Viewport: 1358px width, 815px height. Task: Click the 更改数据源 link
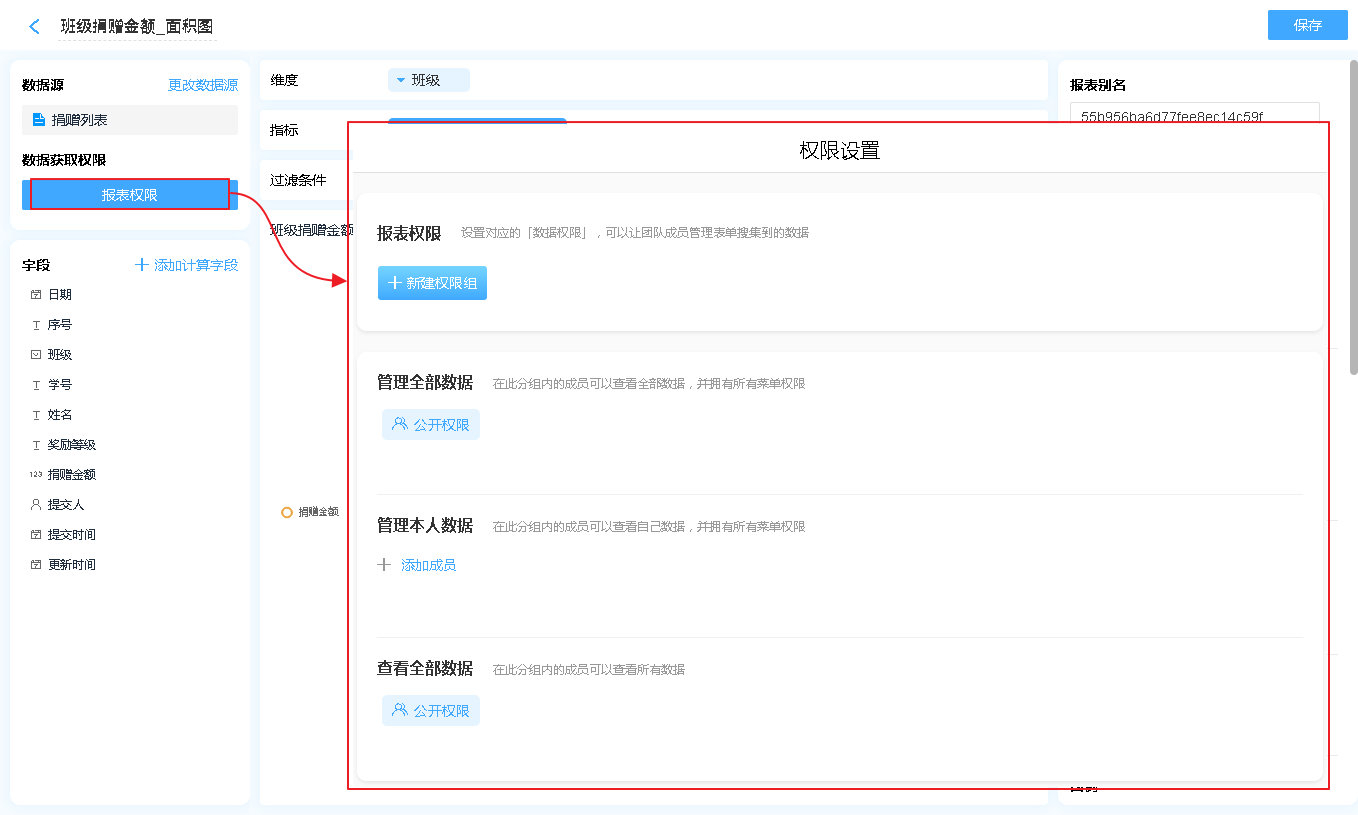tap(203, 86)
